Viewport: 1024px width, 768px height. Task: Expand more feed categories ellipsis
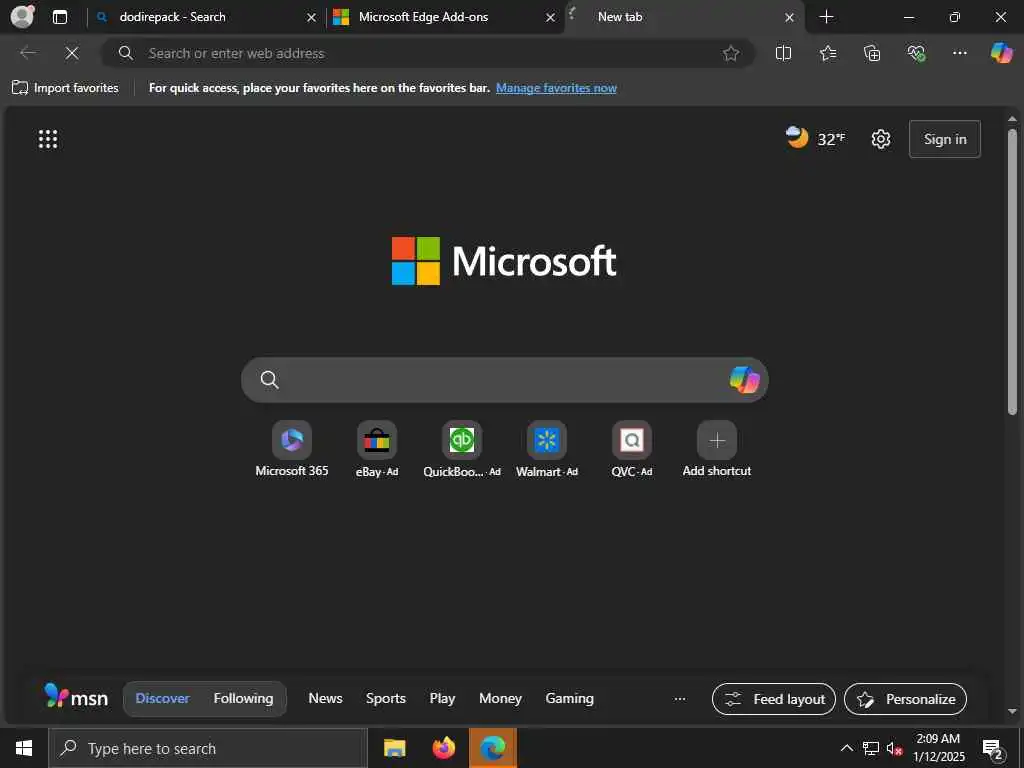pyautogui.click(x=680, y=699)
